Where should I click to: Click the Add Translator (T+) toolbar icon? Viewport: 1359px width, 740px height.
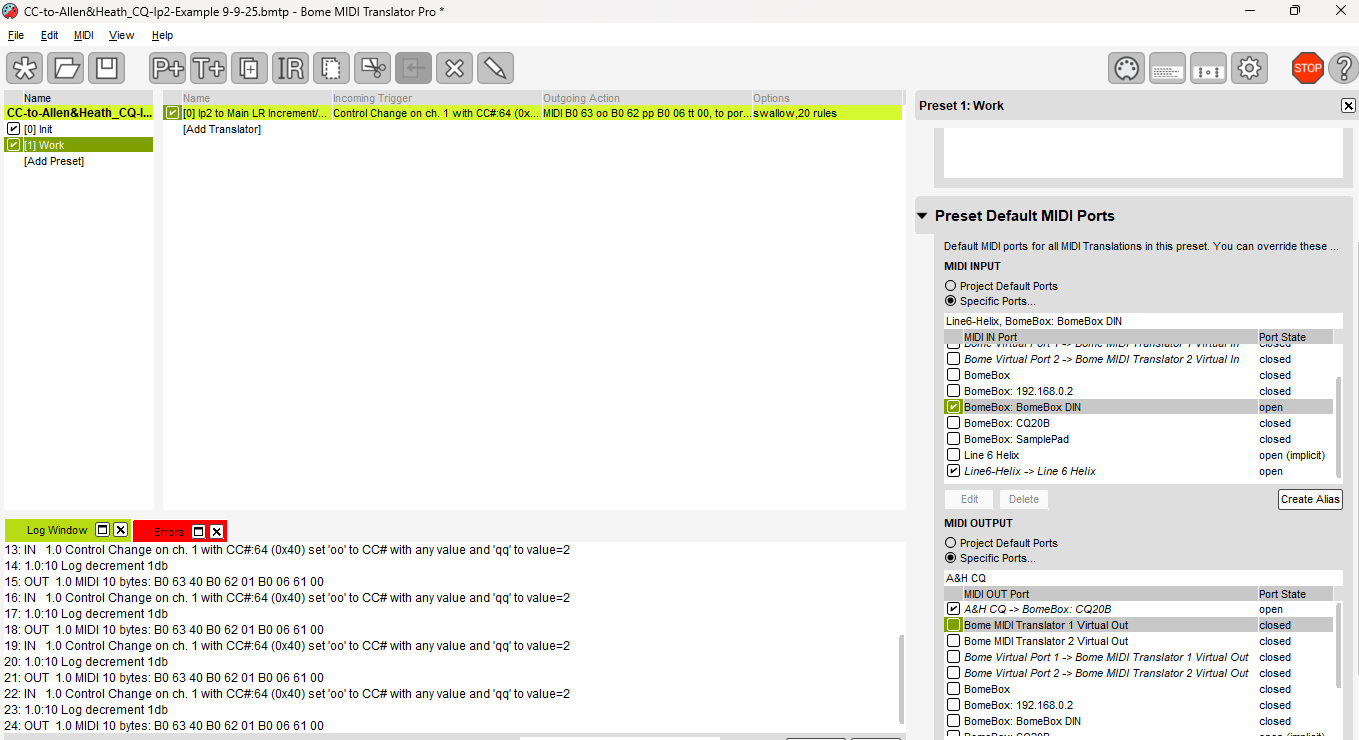[208, 68]
